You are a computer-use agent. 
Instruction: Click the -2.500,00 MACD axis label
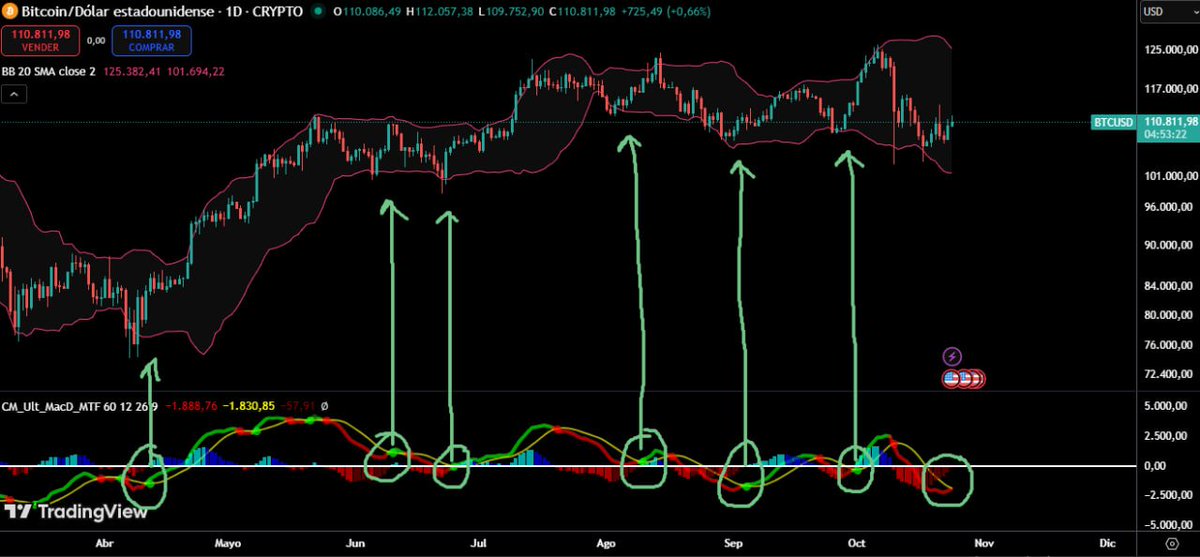(1170, 495)
